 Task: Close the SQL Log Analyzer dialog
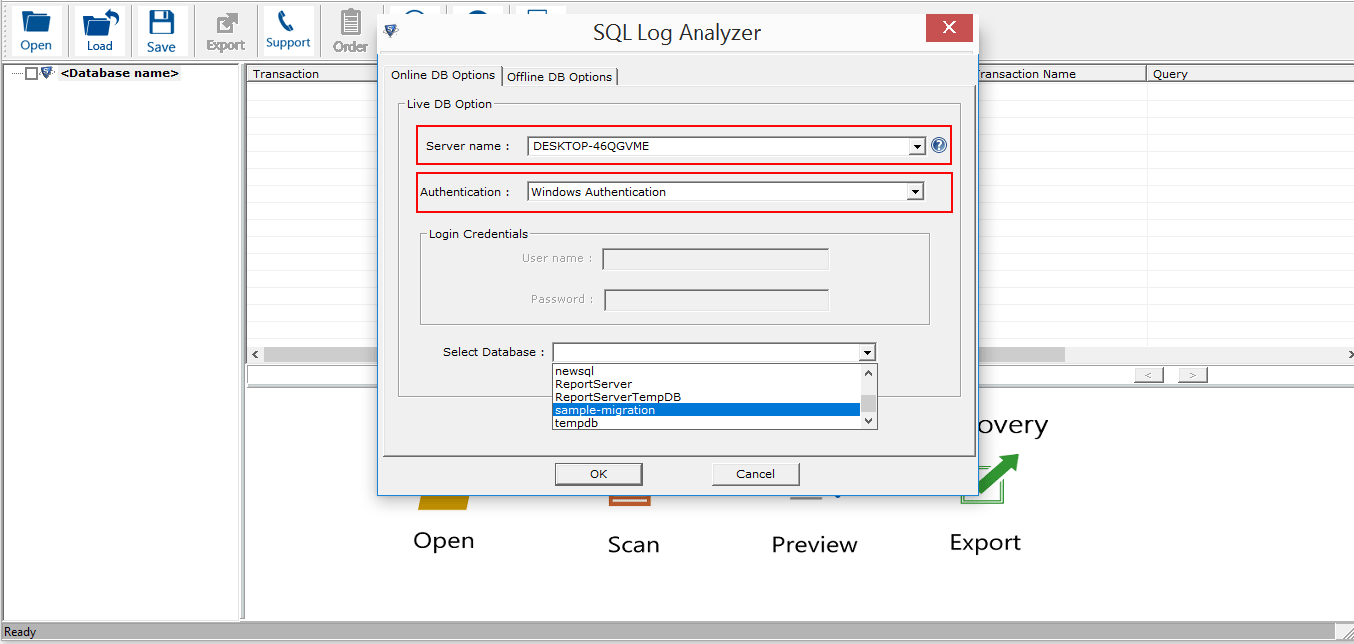tap(949, 27)
